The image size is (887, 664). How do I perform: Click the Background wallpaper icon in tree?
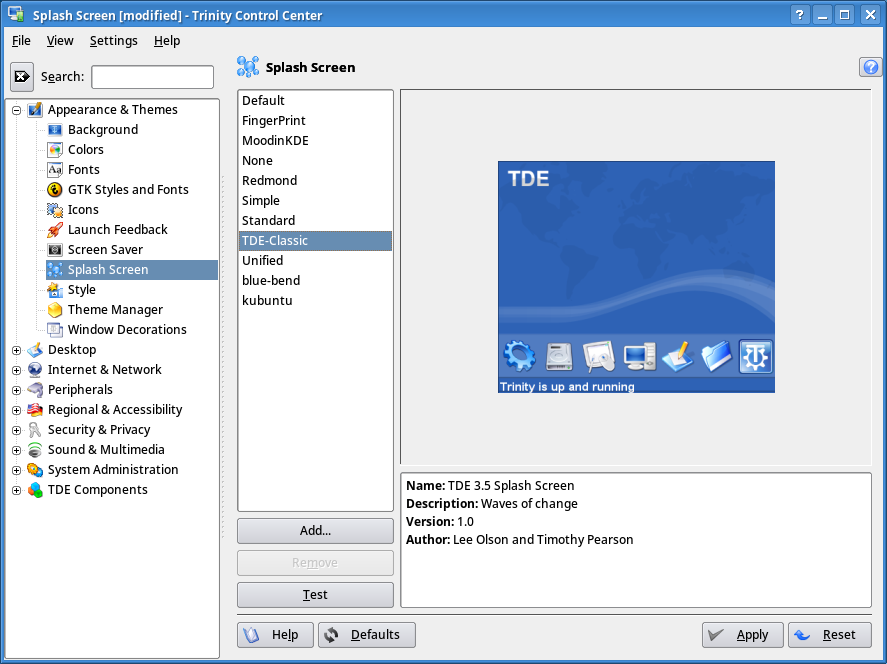[55, 130]
